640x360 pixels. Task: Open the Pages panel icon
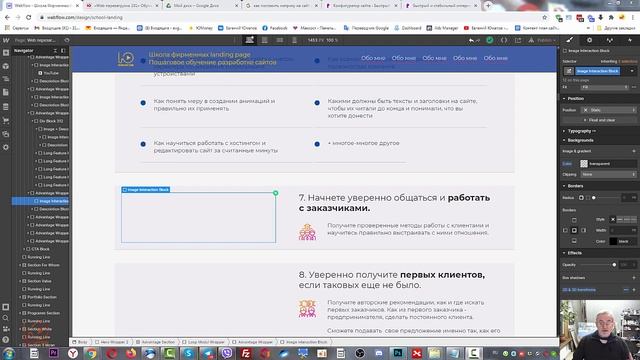coord(6,92)
